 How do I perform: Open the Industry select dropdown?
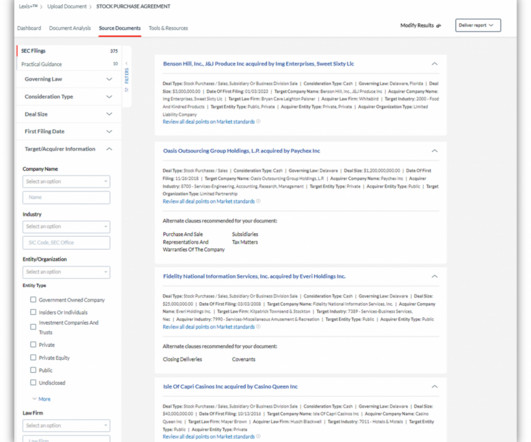pyautogui.click(x=66, y=227)
